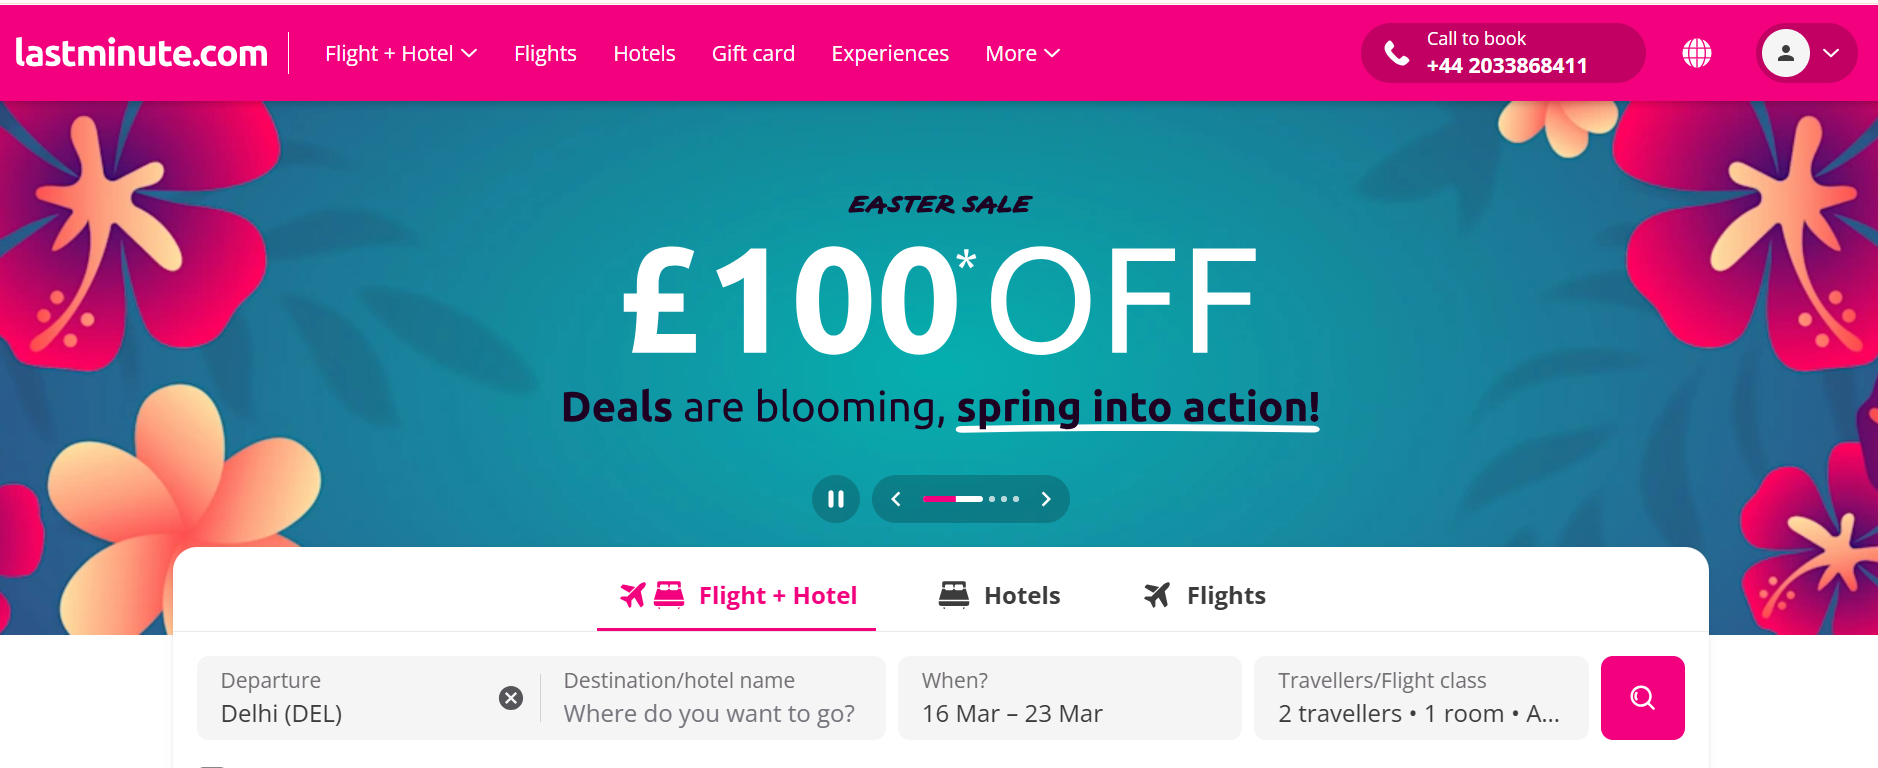
Task: Open the user account menu
Action: [1806, 53]
